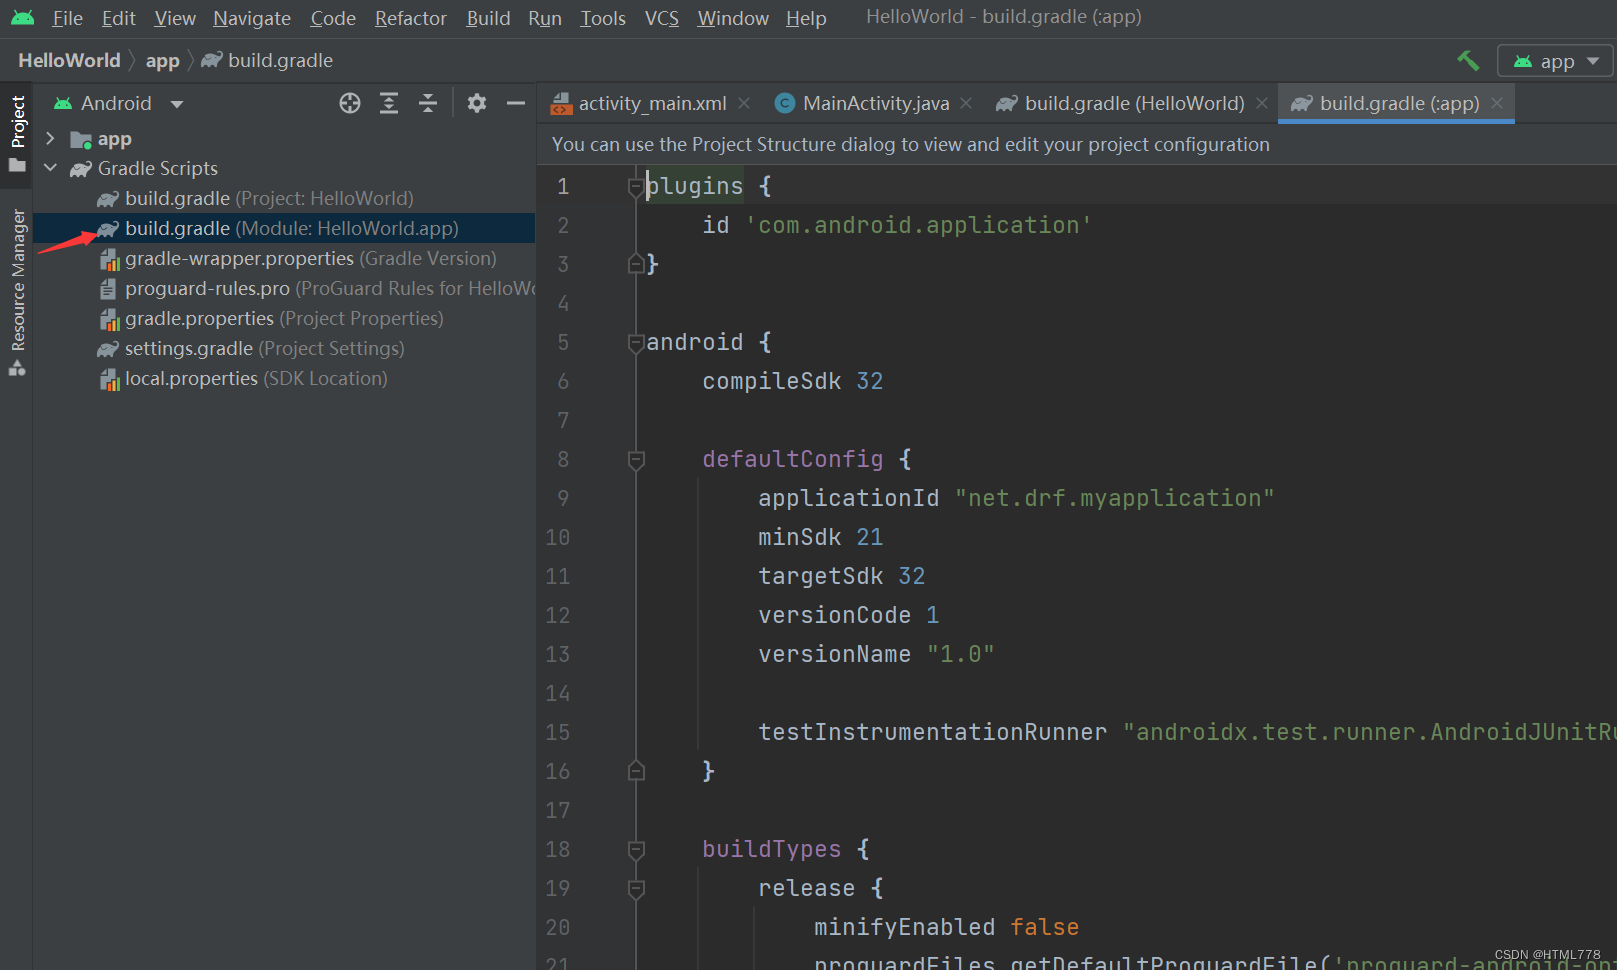The height and width of the screenshot is (970, 1617).
Task: Click the minSdk value 21
Action: click(x=869, y=537)
